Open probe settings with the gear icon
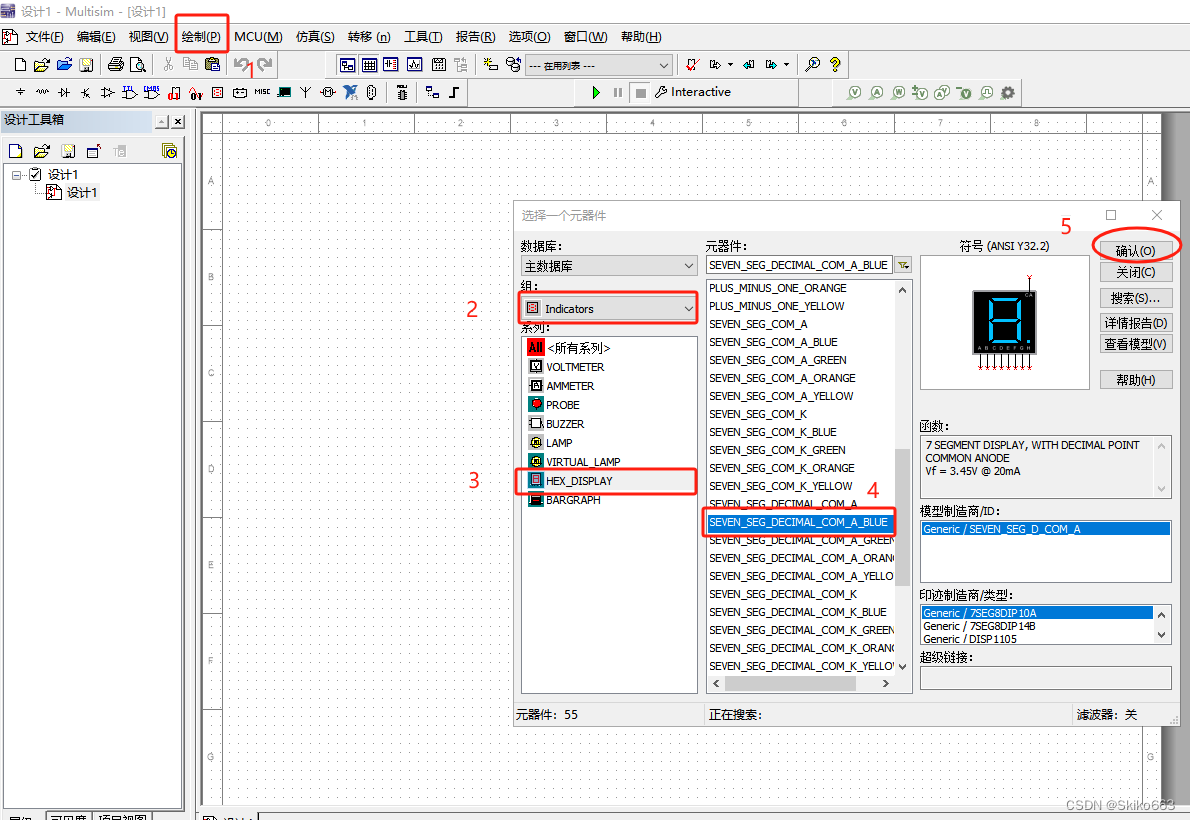 [1006, 92]
